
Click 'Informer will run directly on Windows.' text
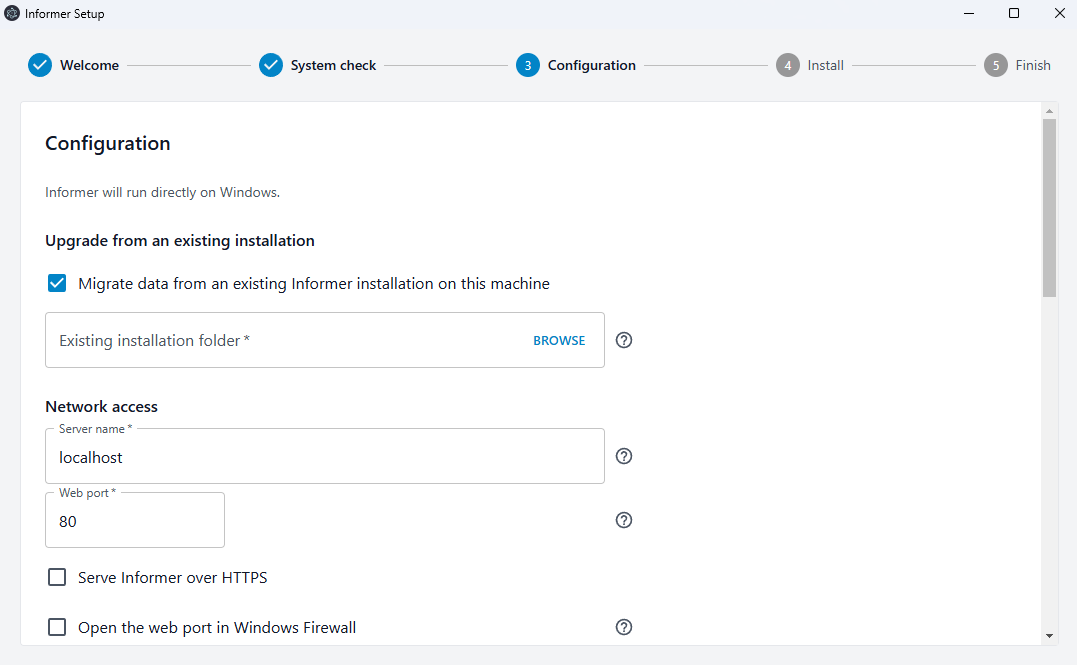click(x=163, y=192)
